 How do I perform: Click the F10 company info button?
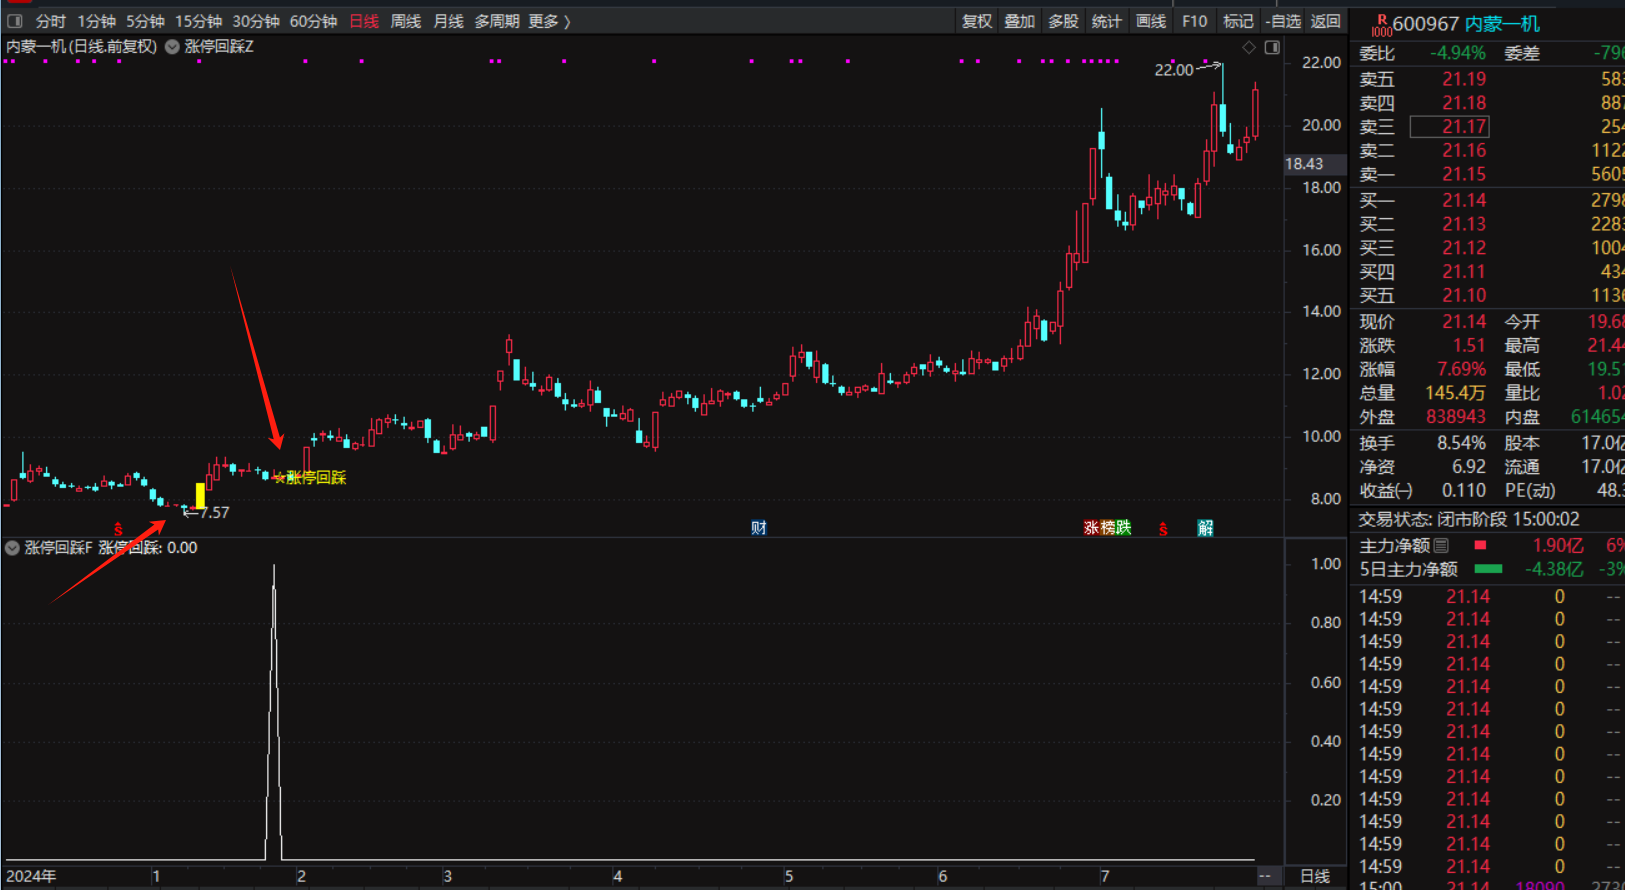(x=1194, y=21)
